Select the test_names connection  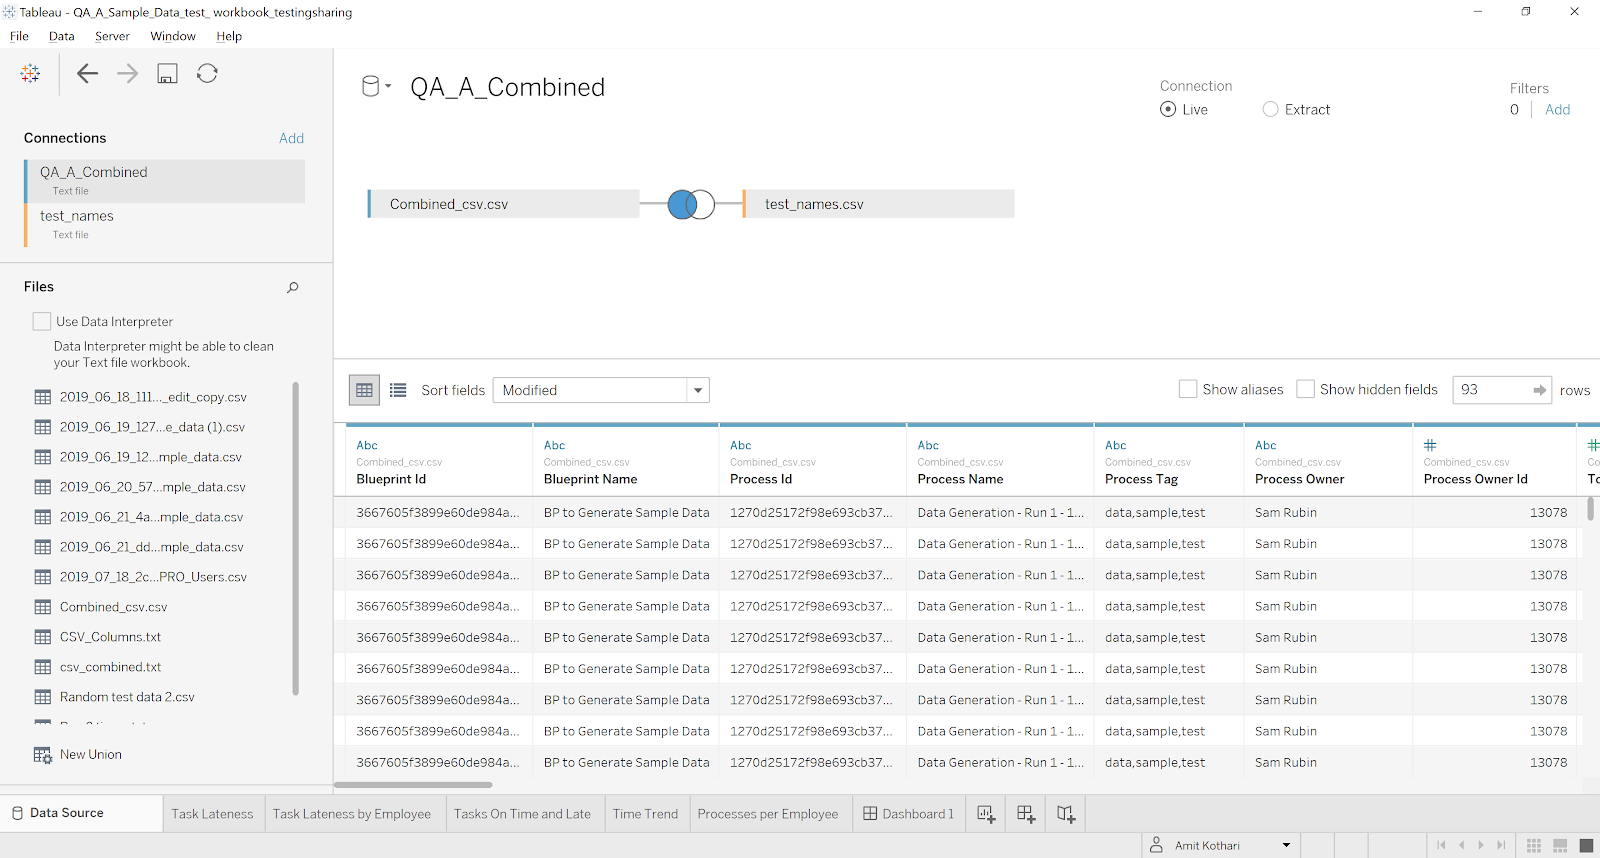tap(165, 225)
